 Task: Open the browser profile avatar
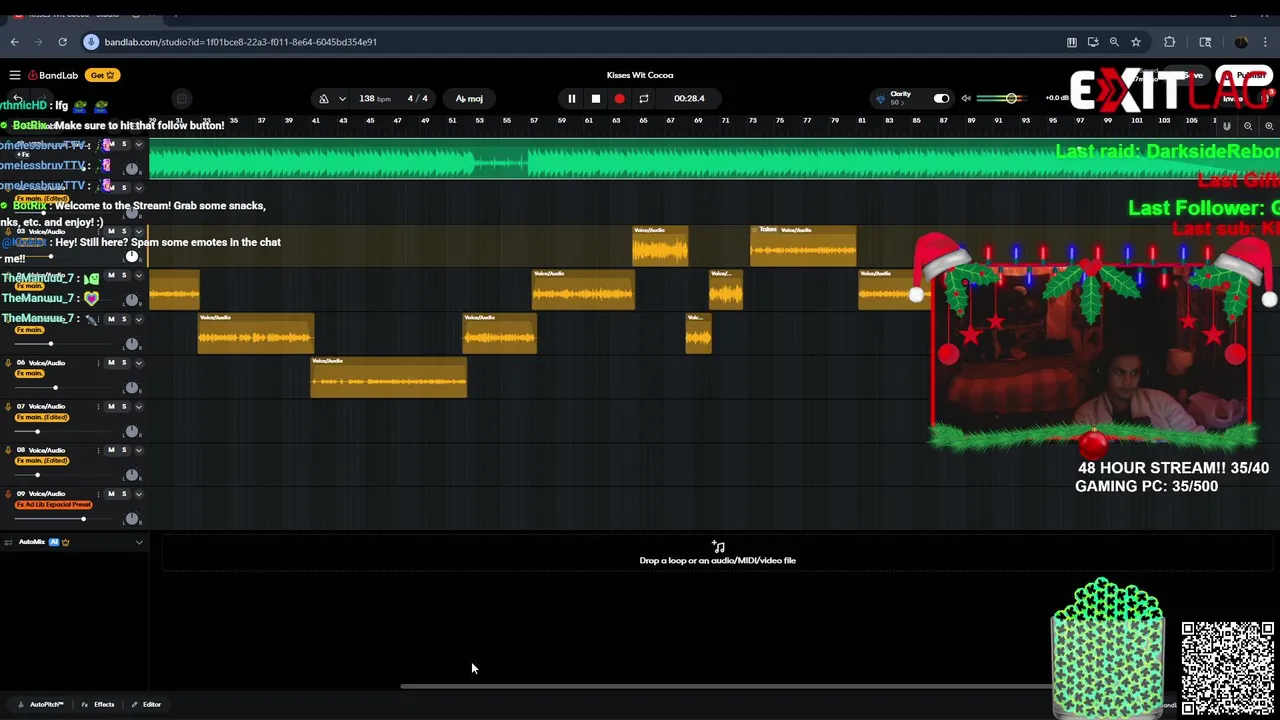[1241, 42]
